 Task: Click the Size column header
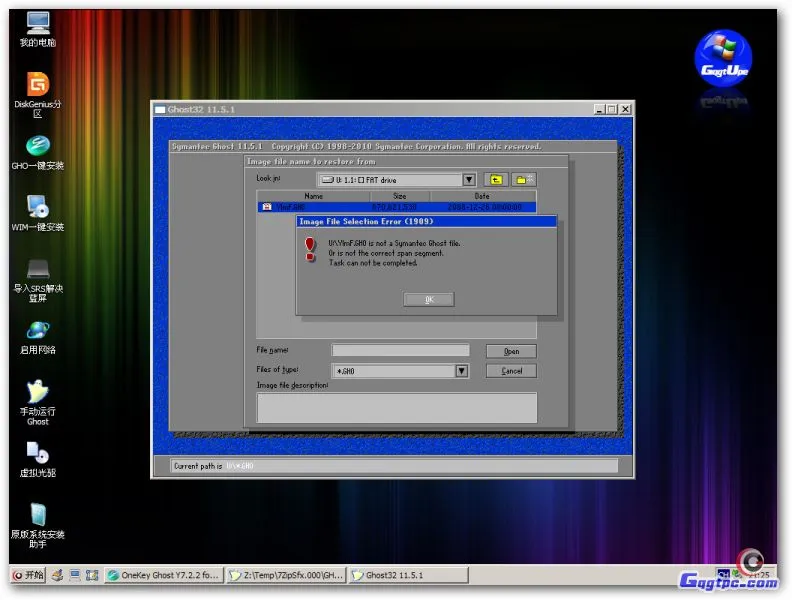tap(400, 196)
